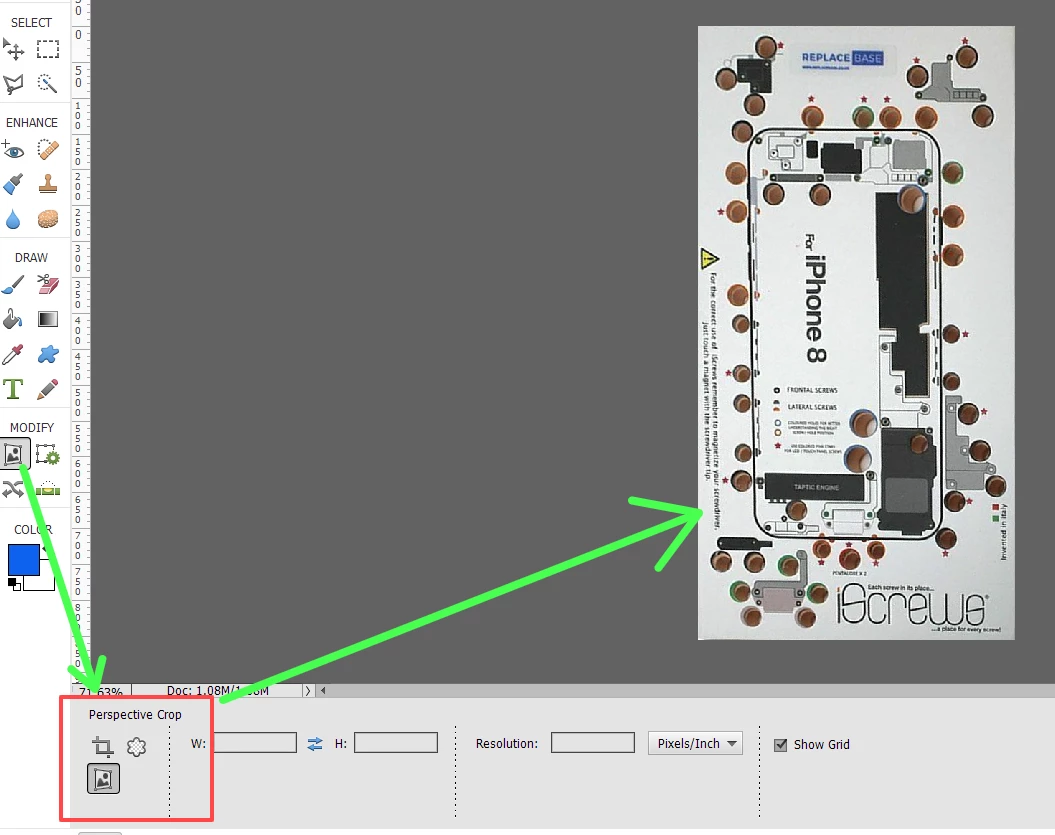Select the Blur tool
This screenshot has width=1055, height=835.
pyautogui.click(x=13, y=219)
